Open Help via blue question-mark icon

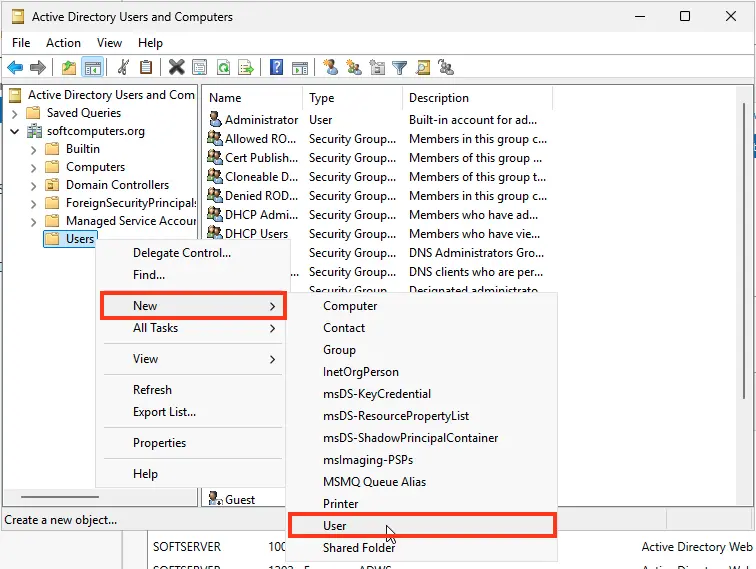275,68
